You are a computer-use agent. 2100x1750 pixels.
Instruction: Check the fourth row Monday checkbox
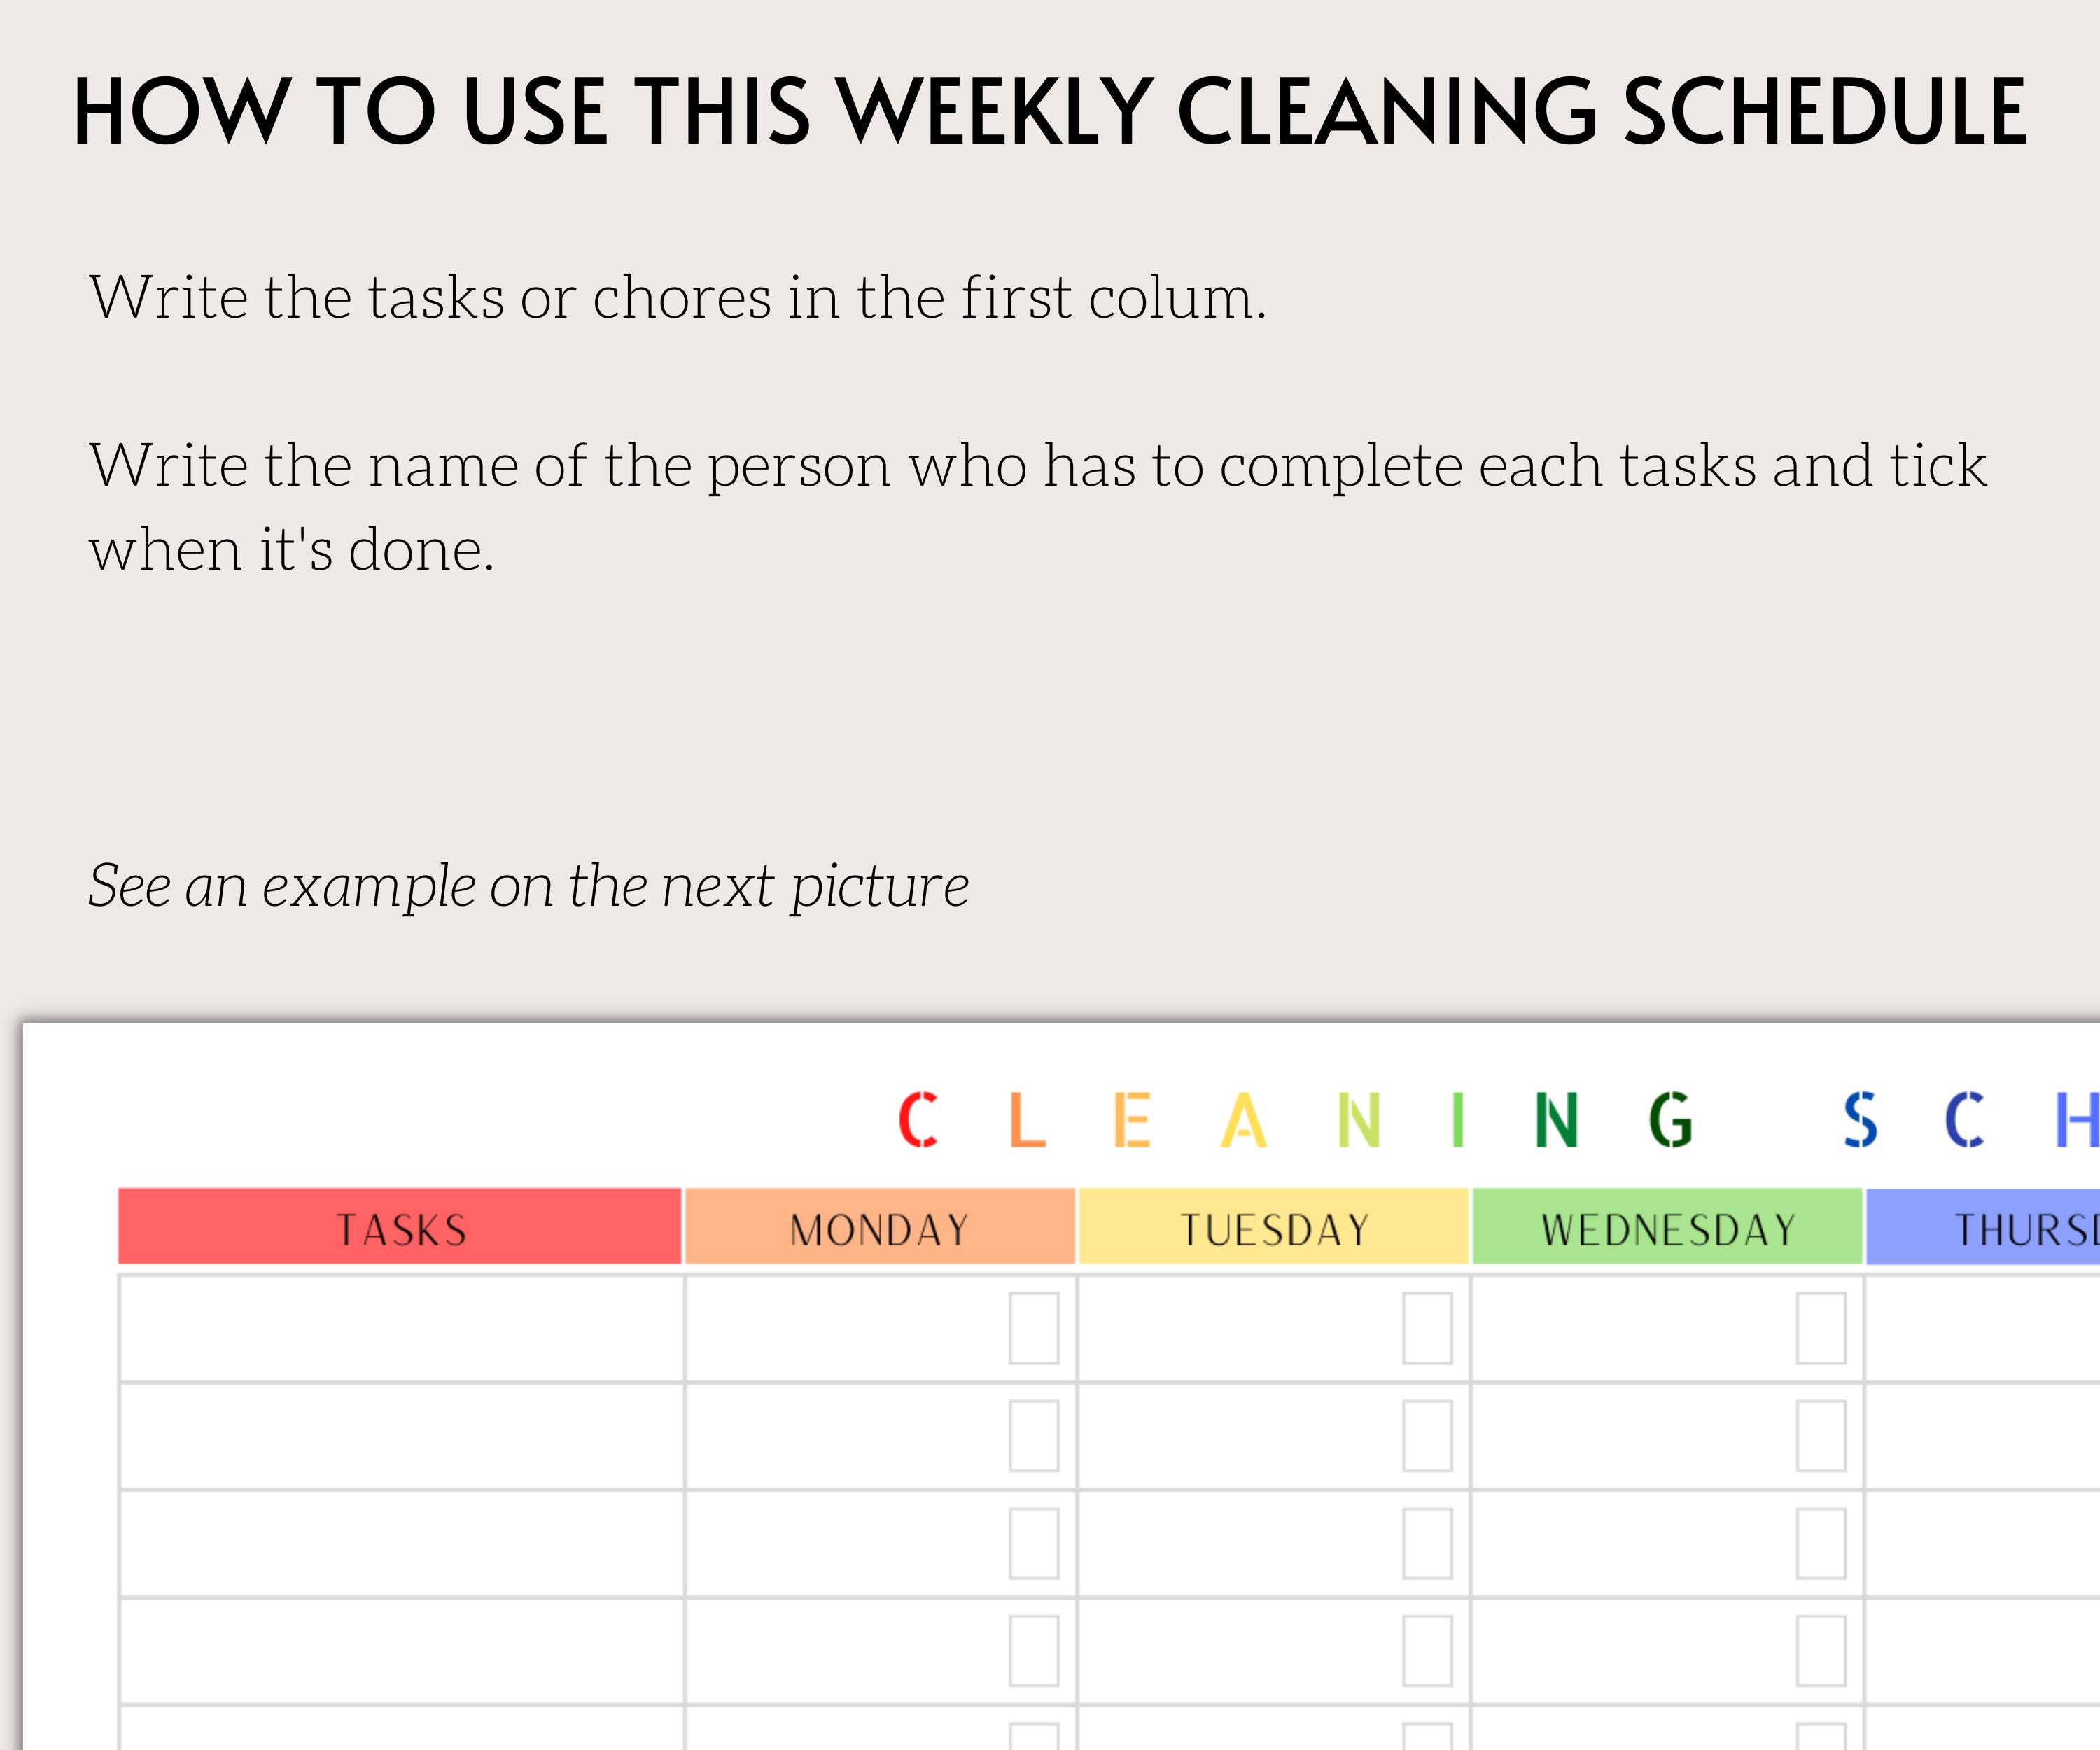1034,1651
